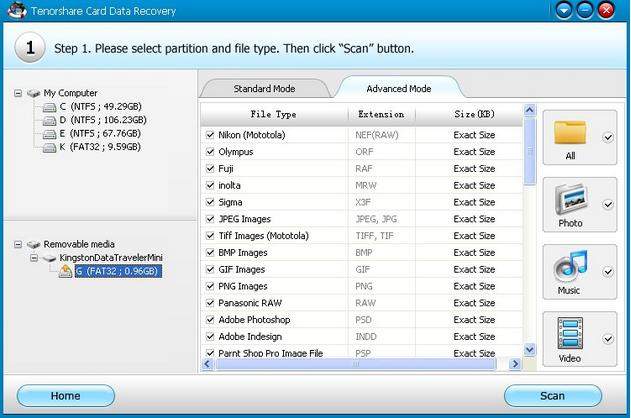Choose the Photo category icon
Screen dimensions: 631x418
click(x=570, y=197)
